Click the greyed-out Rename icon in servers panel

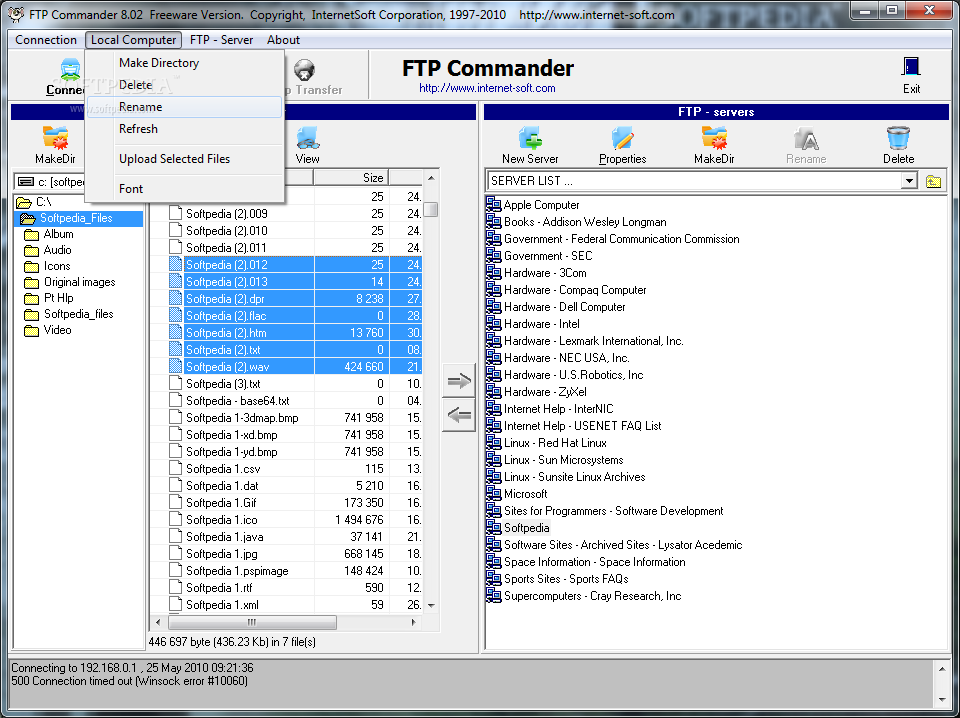tap(806, 138)
